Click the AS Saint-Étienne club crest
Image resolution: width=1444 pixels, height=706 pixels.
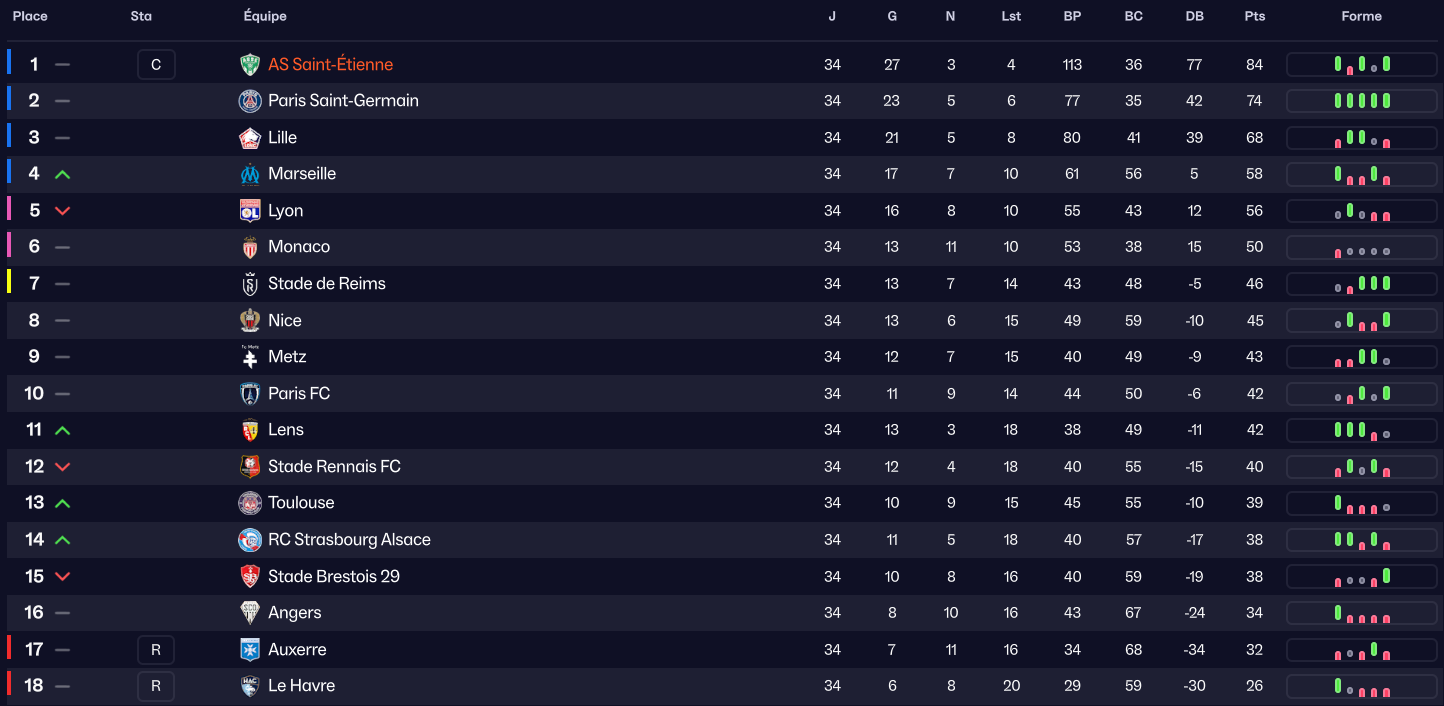250,64
